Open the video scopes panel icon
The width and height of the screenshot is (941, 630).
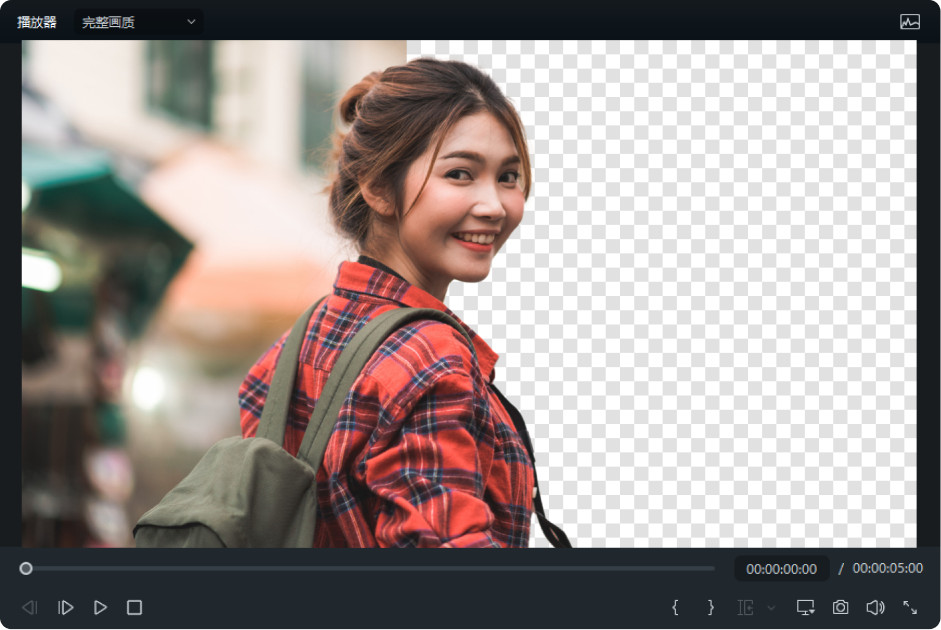click(x=909, y=22)
